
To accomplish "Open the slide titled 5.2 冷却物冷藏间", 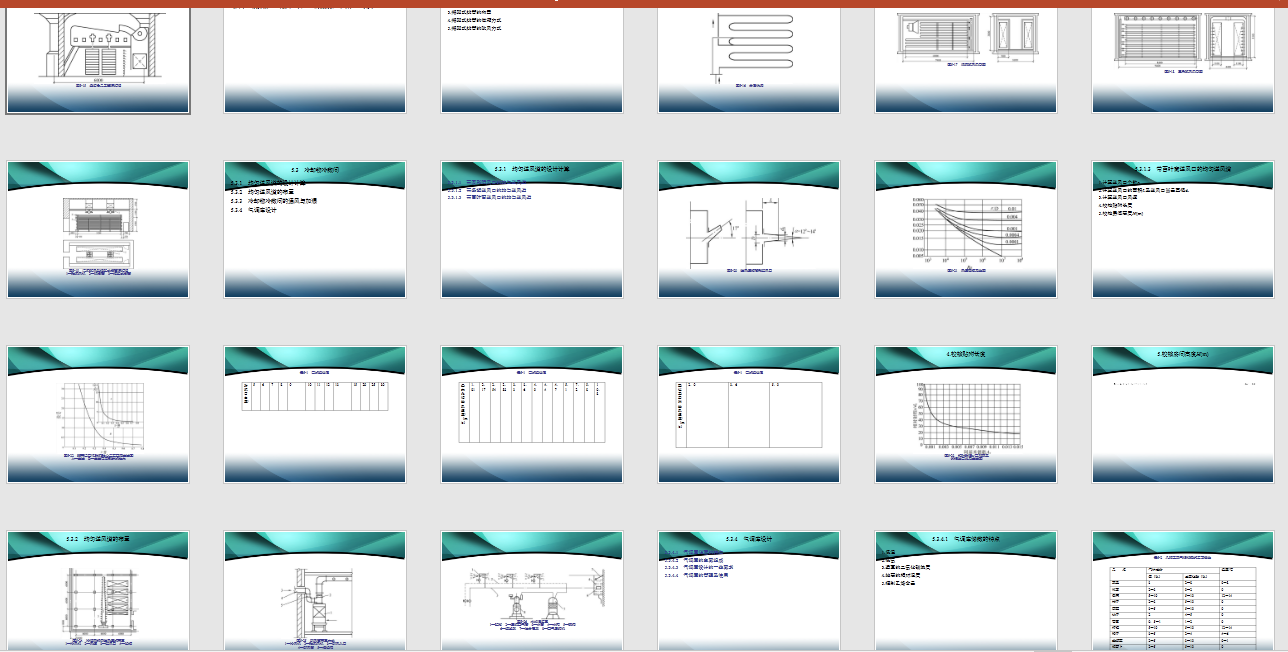I will click(315, 230).
